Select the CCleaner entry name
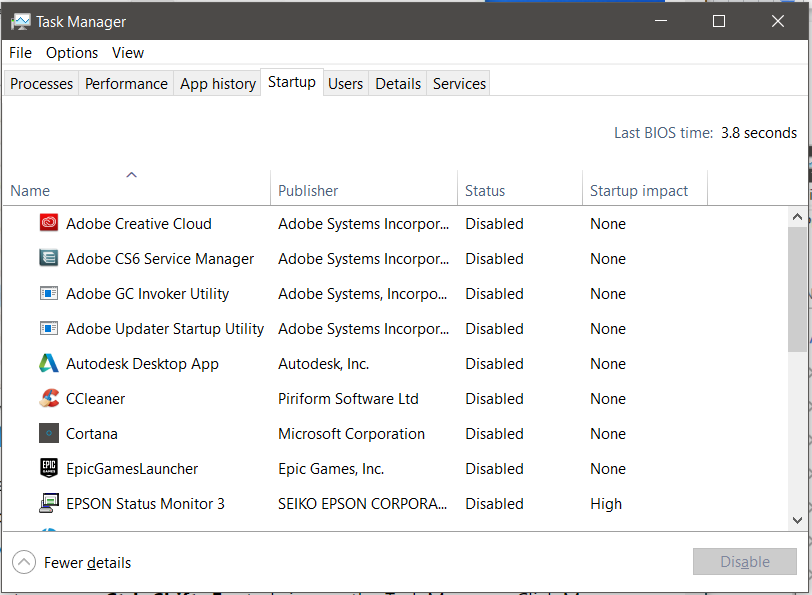This screenshot has height=595, width=812. click(x=96, y=399)
